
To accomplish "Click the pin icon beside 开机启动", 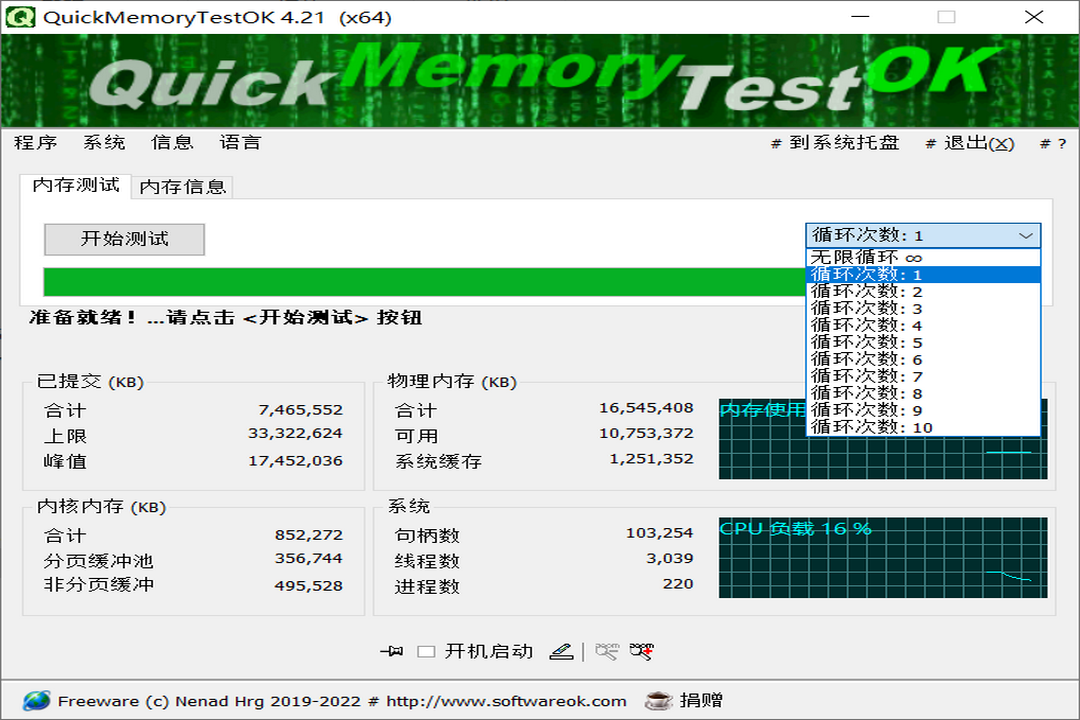I will click(394, 650).
